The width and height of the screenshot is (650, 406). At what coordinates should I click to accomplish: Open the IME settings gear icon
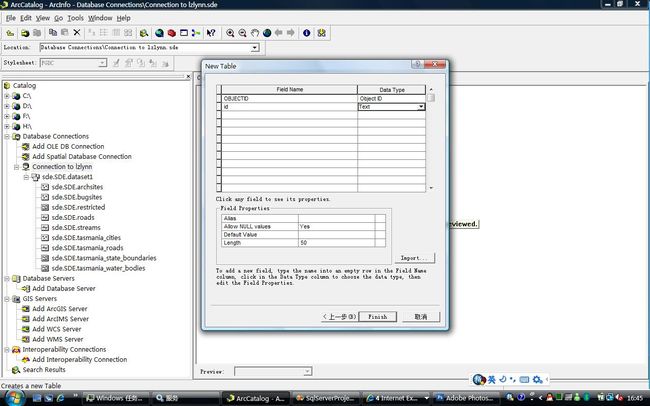point(537,379)
